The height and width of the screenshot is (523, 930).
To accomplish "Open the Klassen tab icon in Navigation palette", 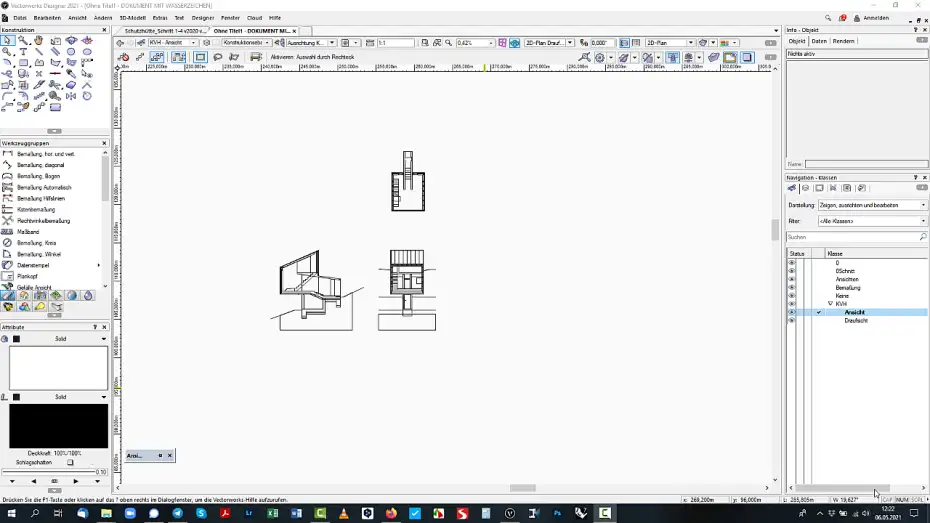I will tap(791, 188).
